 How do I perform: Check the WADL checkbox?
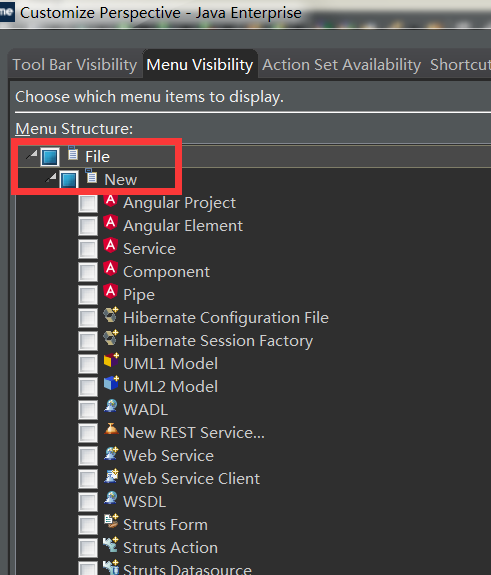[88, 410]
